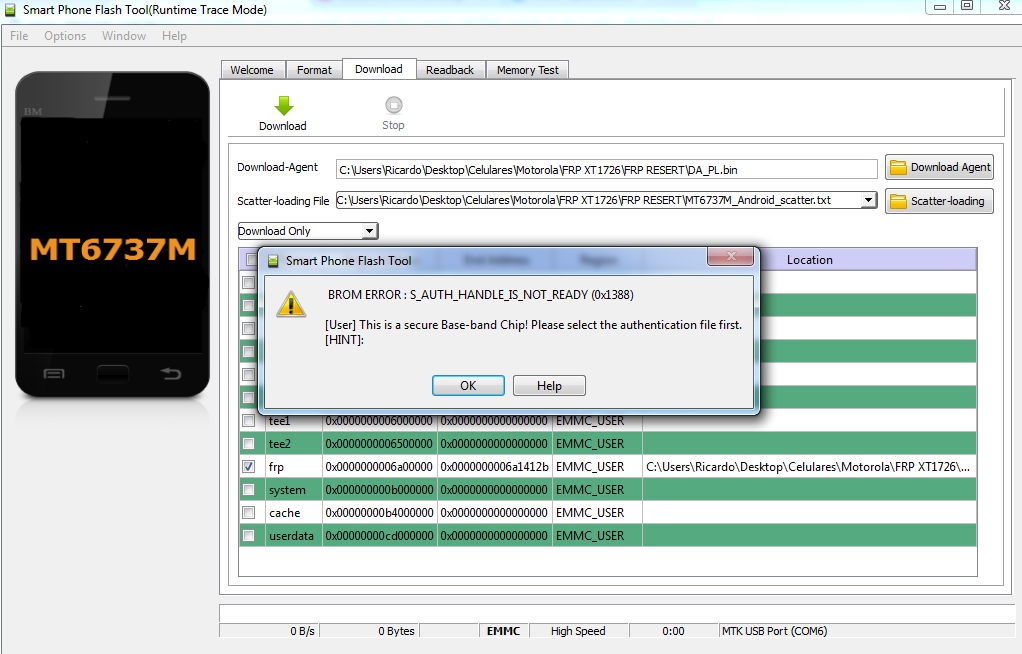Click tee1 begin address 0x0000000006000000
Viewport: 1022px width, 654px height.
tap(379, 421)
